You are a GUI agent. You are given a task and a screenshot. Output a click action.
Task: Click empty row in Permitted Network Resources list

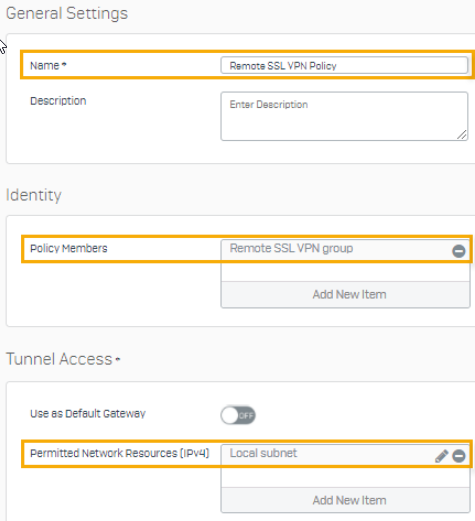pos(345,477)
